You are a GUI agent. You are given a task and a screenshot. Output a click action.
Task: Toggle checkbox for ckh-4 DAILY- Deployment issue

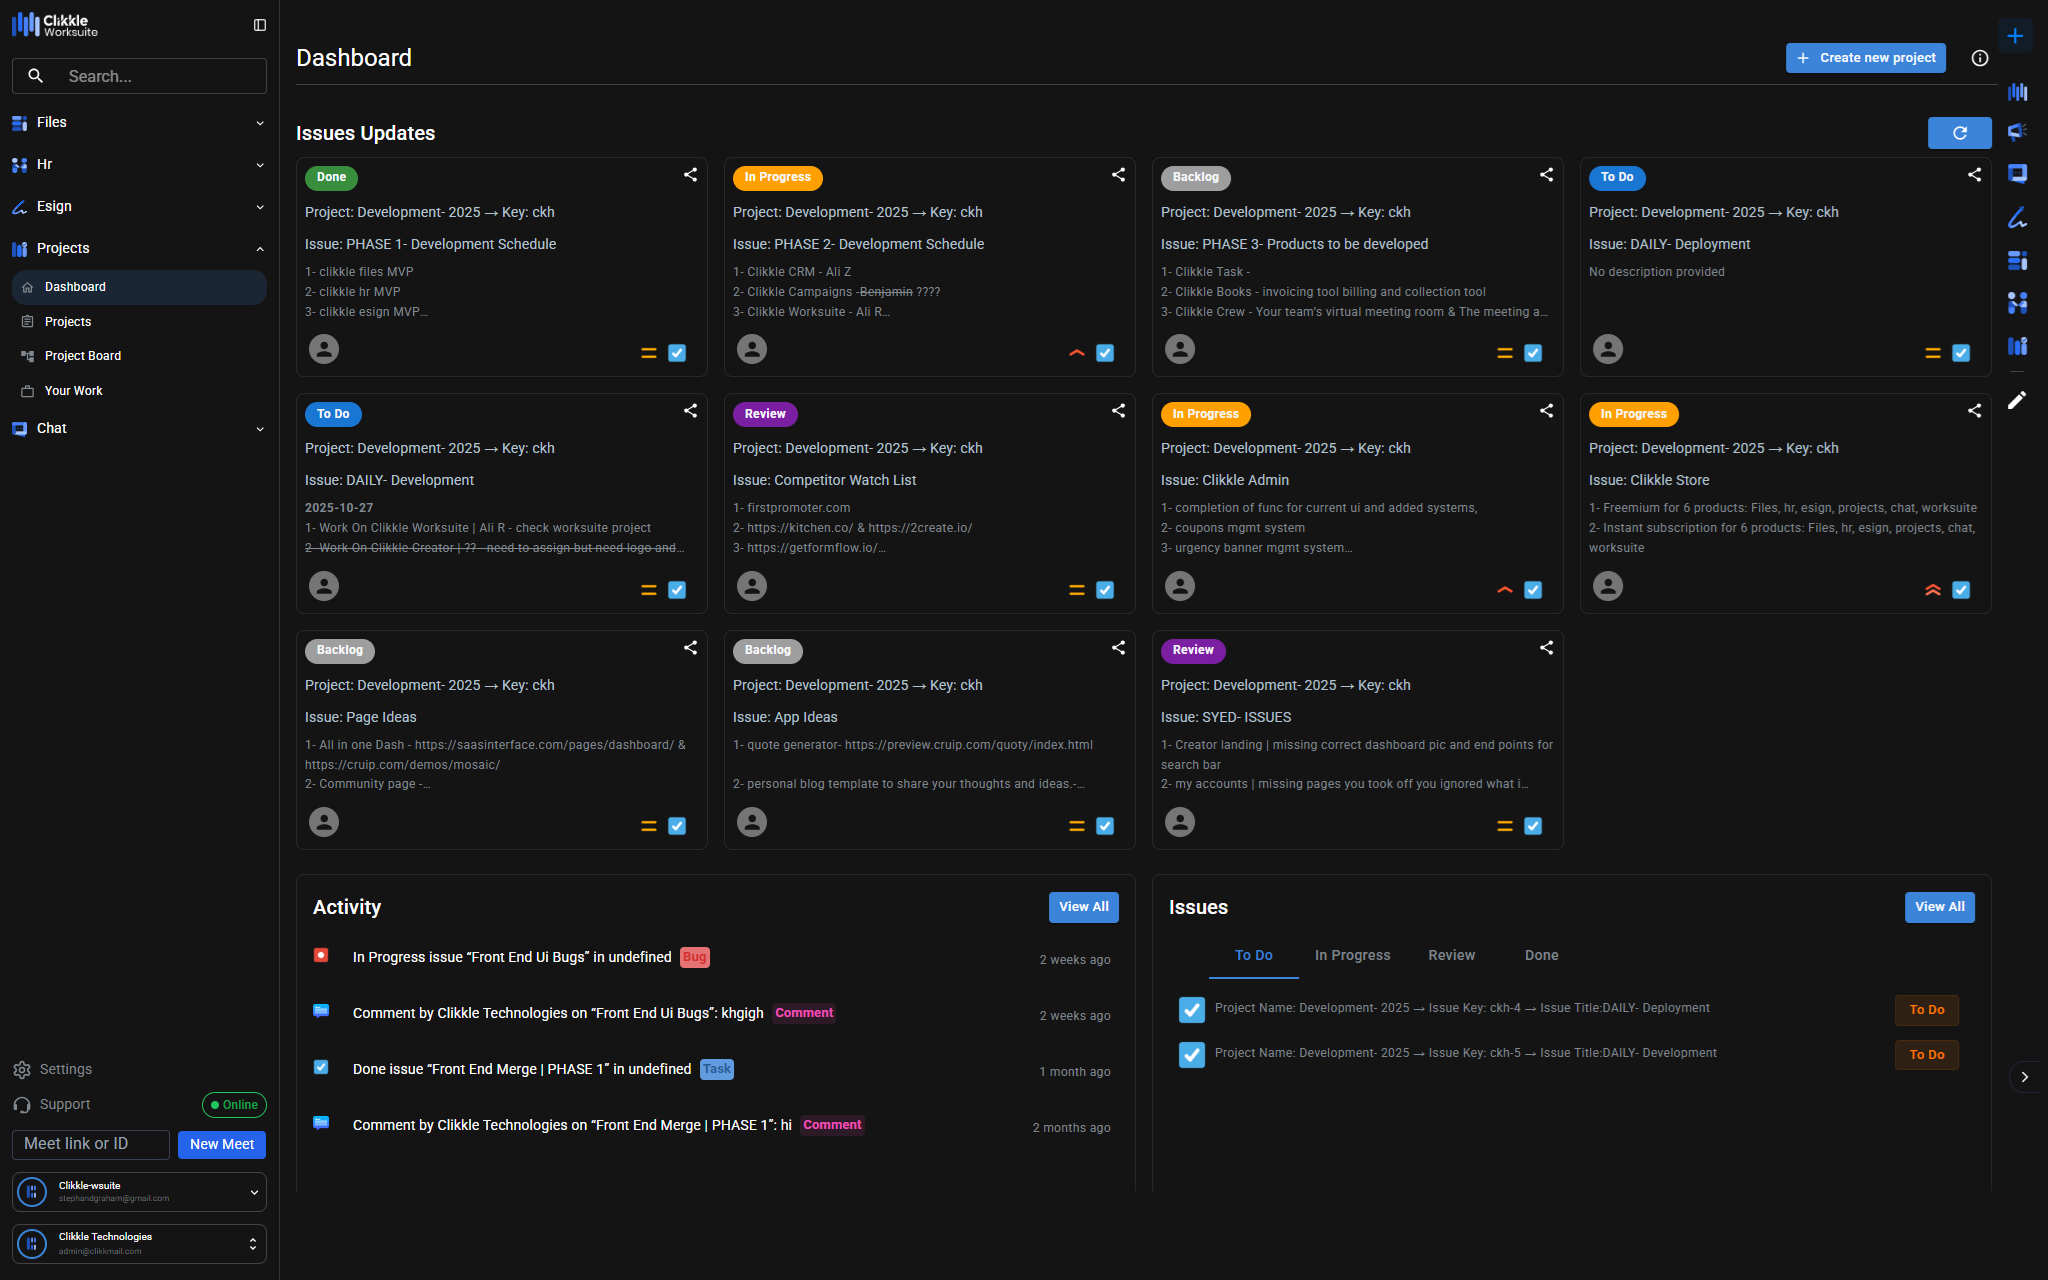click(x=1191, y=1010)
